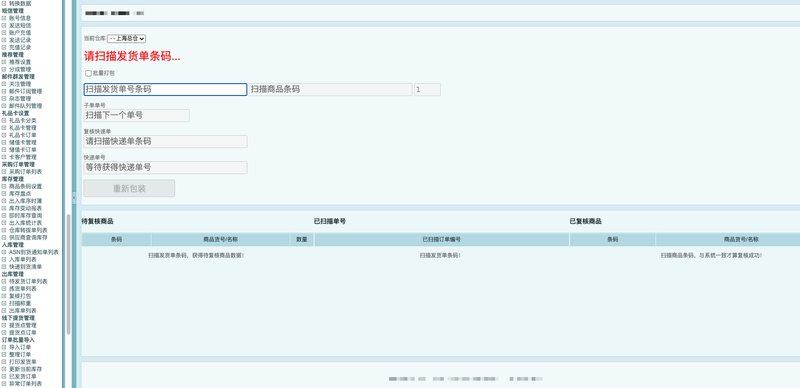Open 更新当前库存 in the sidebar
800x388 pixels.
coord(26,369)
